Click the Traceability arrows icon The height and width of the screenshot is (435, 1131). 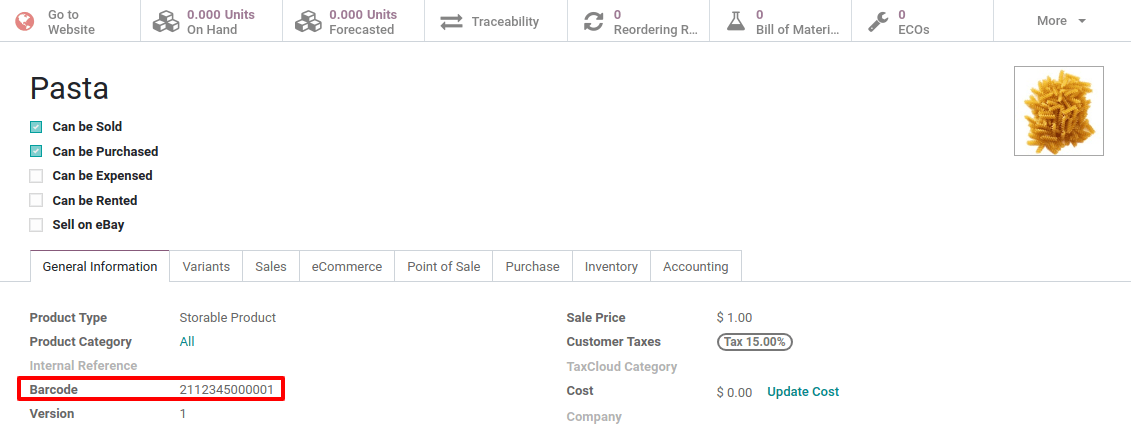coord(452,22)
